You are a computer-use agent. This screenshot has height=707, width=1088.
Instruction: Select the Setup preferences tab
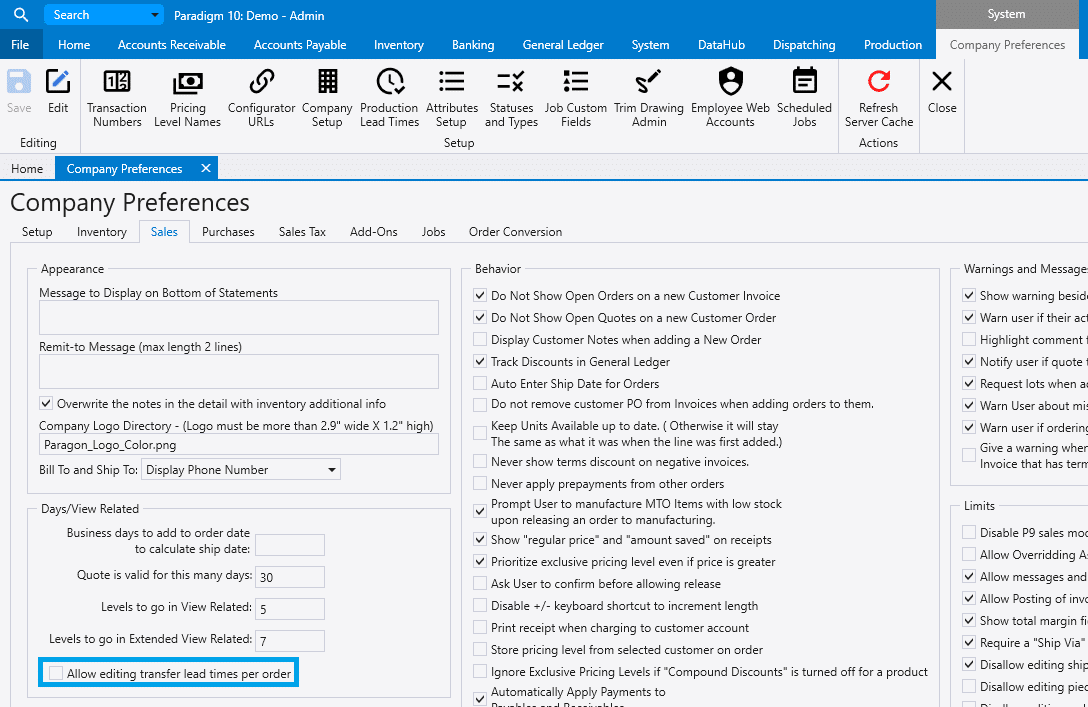(x=37, y=232)
